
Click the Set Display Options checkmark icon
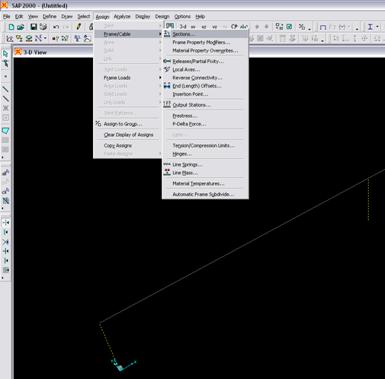(x=289, y=27)
